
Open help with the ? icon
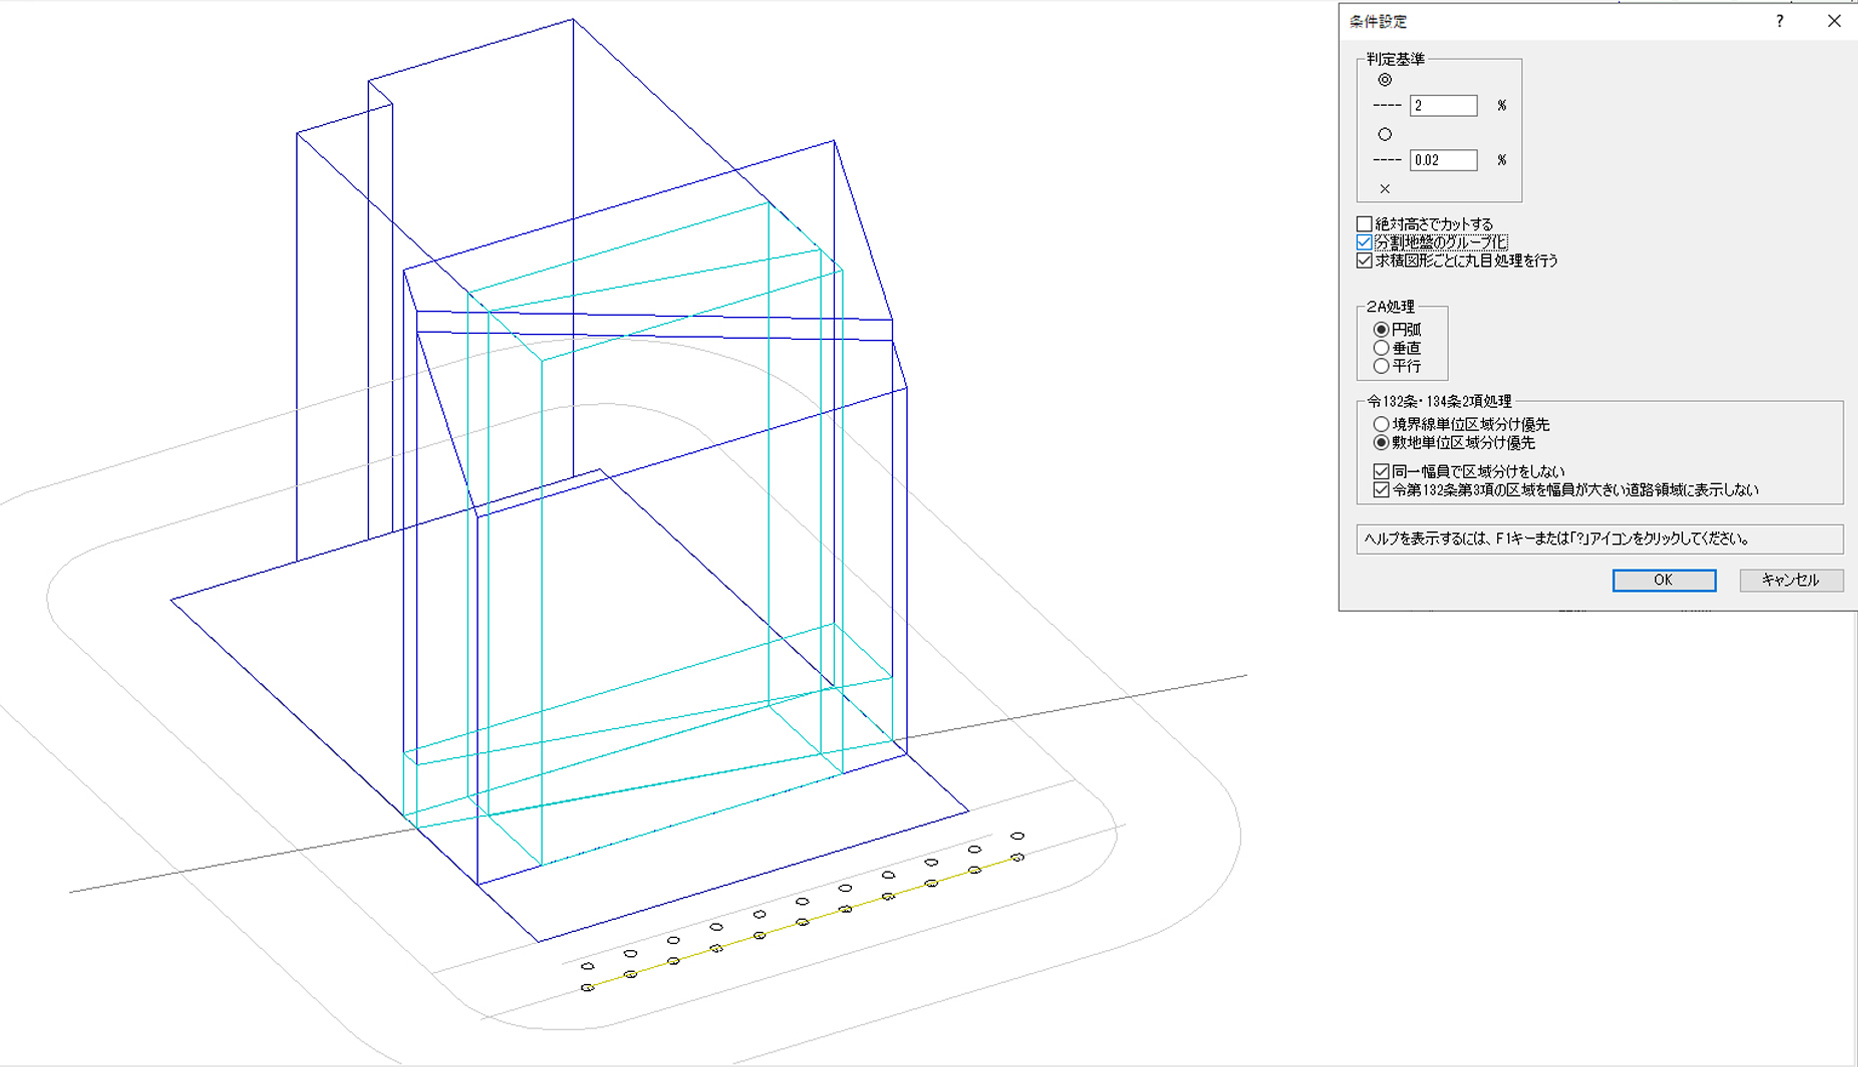pos(1779,21)
